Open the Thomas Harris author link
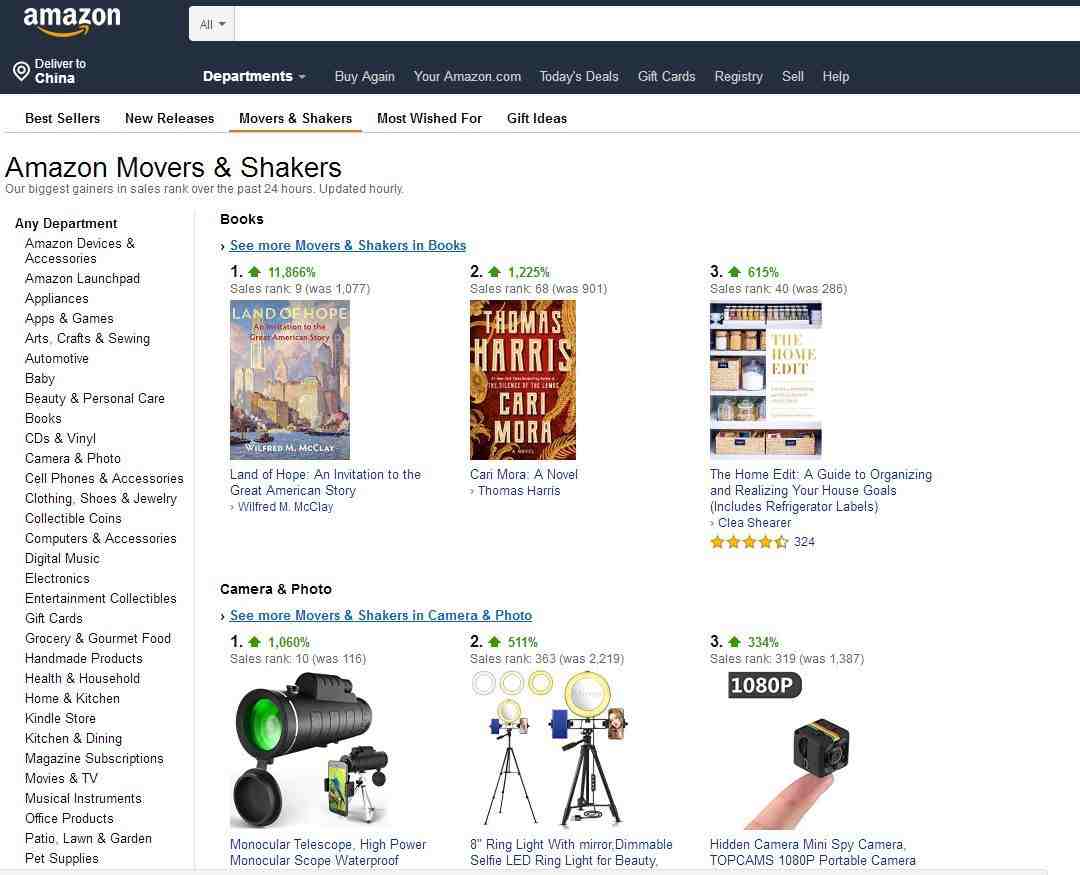This screenshot has height=875, width=1080. (x=519, y=491)
